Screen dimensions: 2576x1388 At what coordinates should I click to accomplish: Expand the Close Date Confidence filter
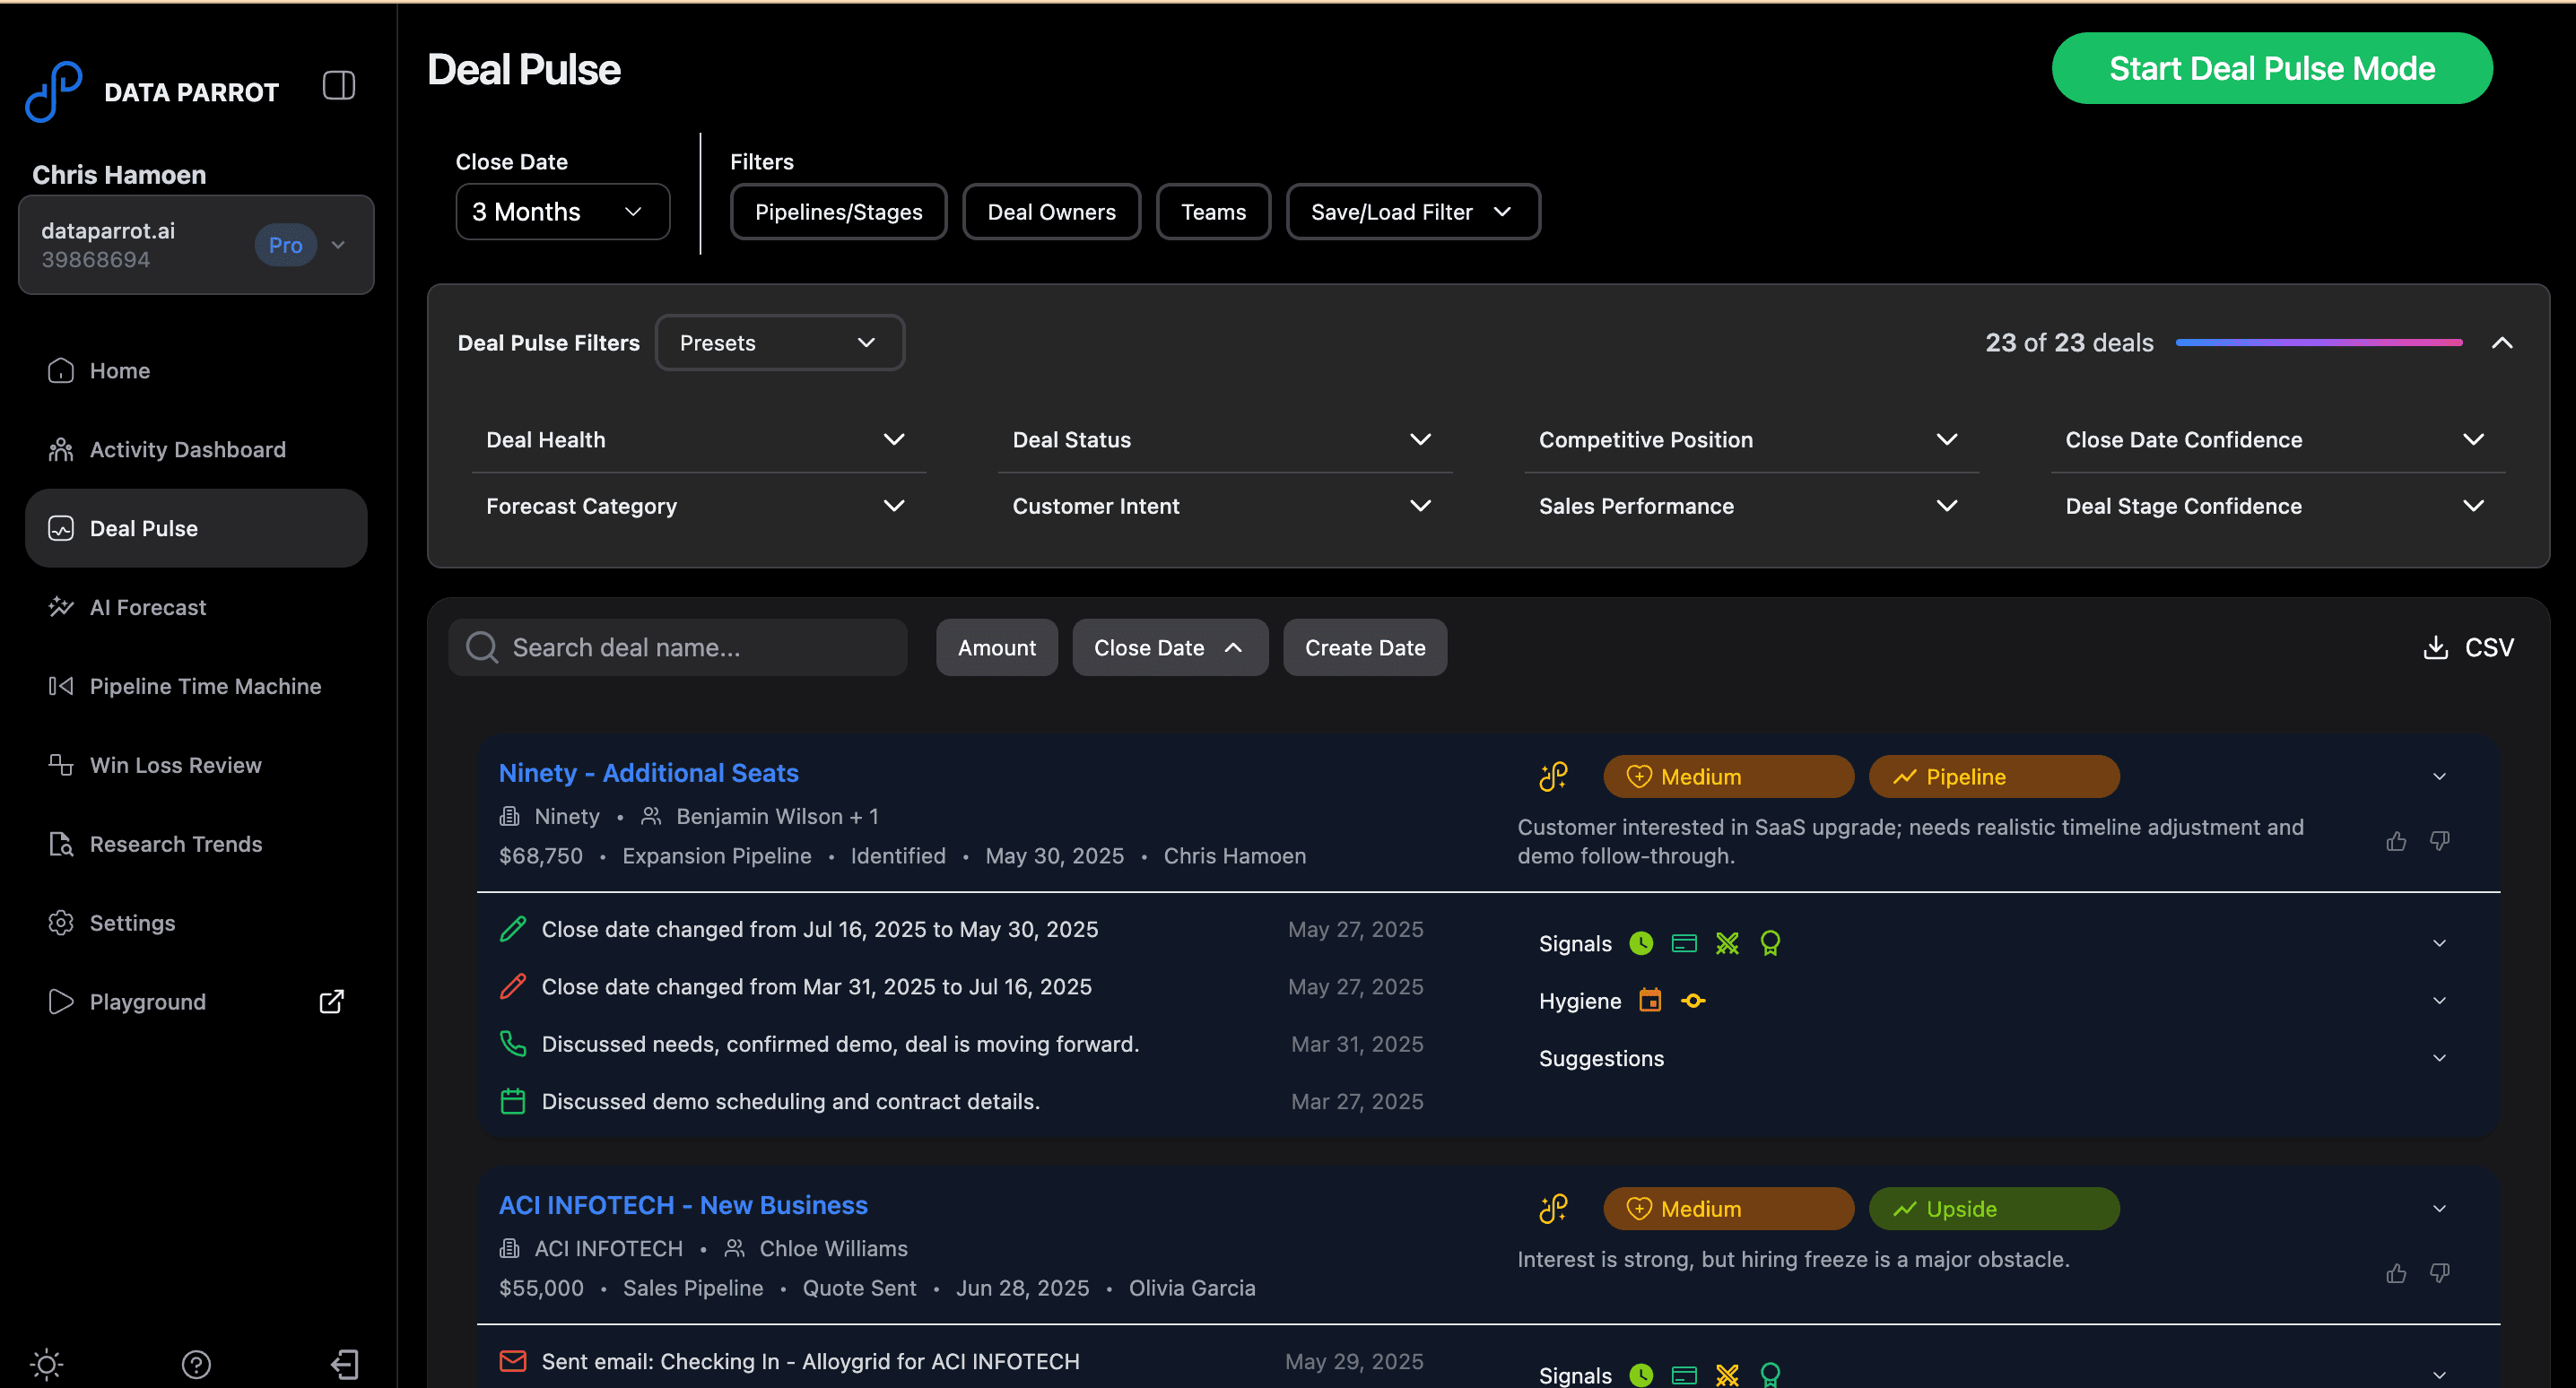click(x=2277, y=439)
